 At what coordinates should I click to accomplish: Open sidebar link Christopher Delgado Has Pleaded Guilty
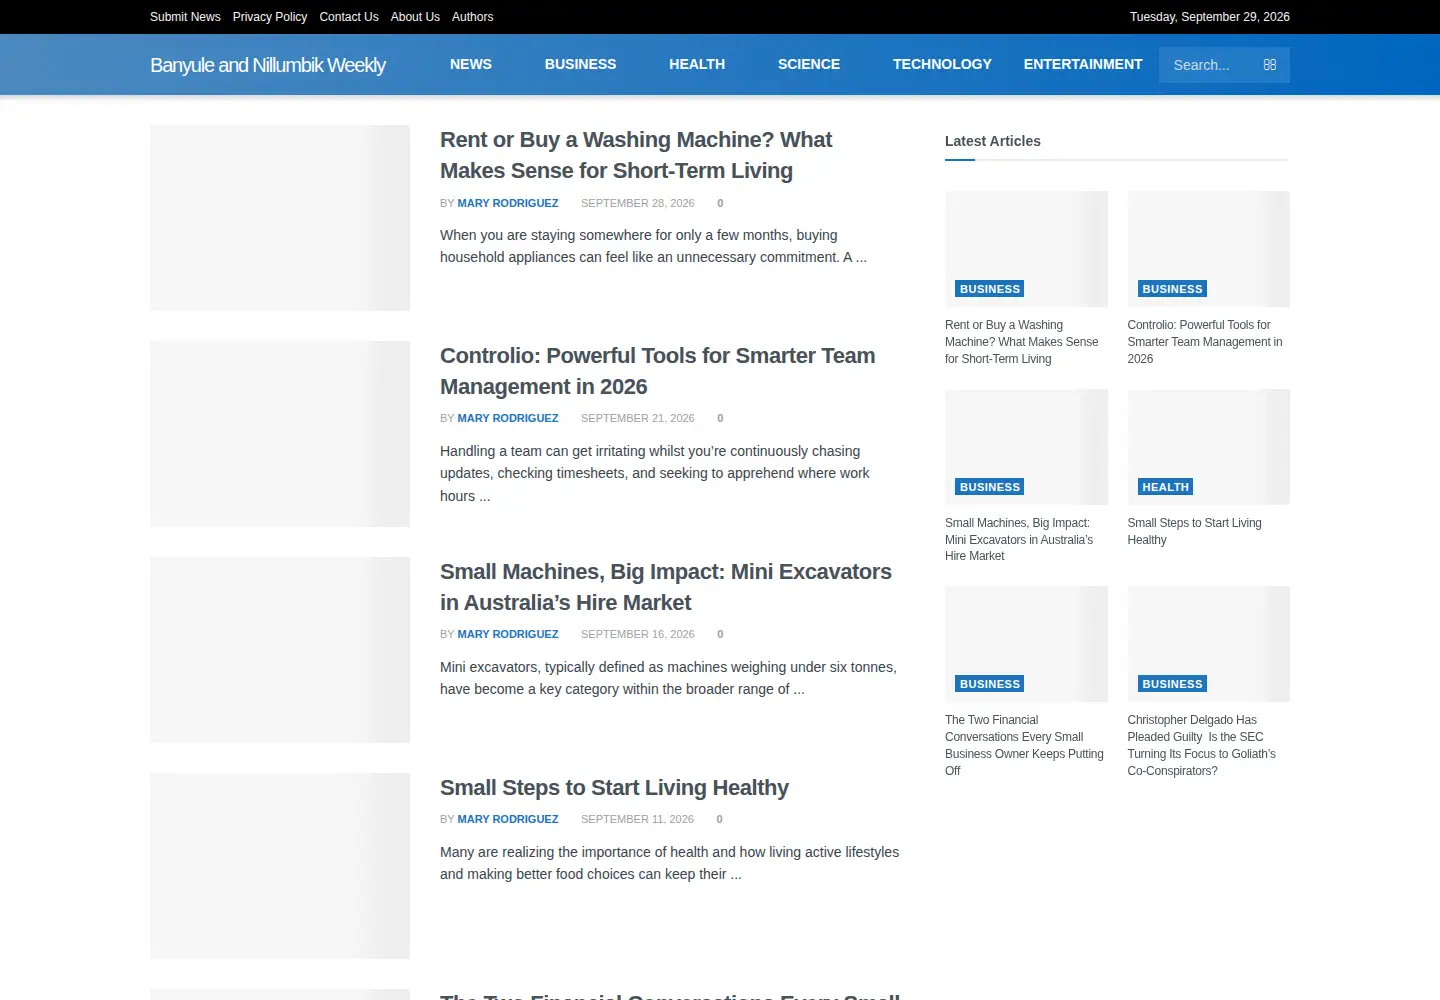[1201, 745]
